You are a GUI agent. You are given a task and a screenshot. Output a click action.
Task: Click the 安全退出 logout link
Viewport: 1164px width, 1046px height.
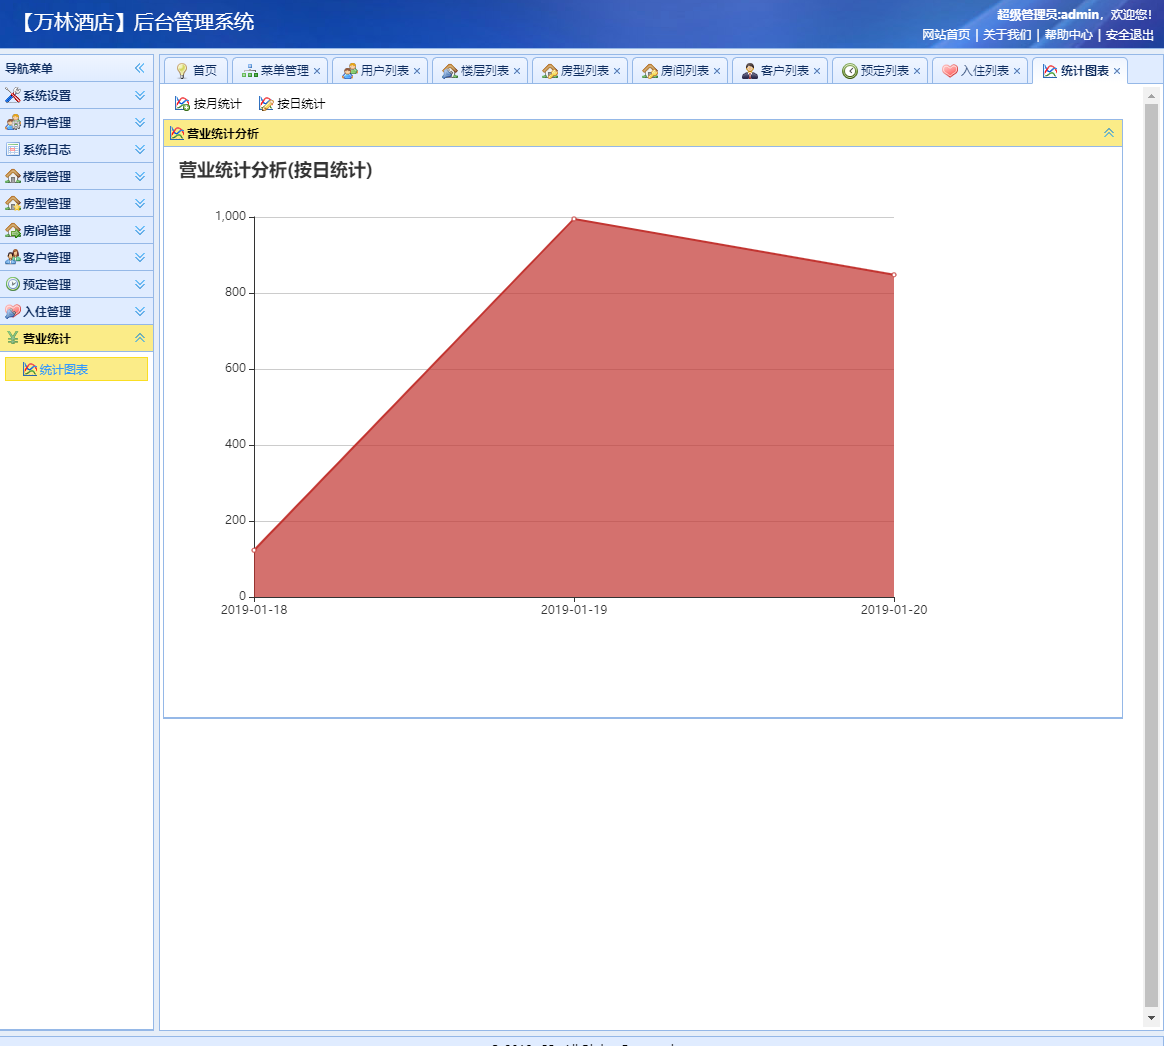coord(1129,35)
